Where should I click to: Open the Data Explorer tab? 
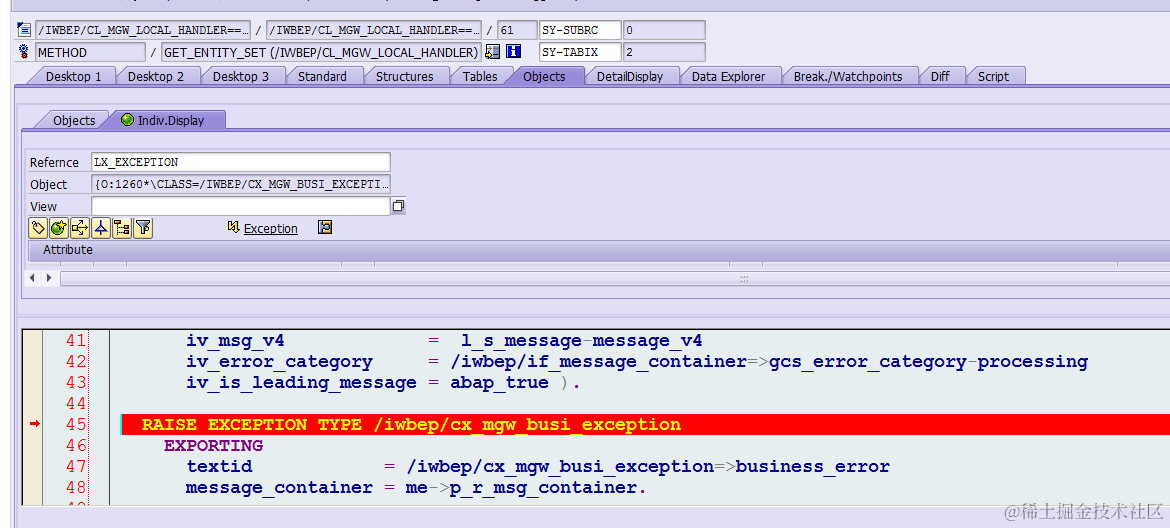(728, 76)
